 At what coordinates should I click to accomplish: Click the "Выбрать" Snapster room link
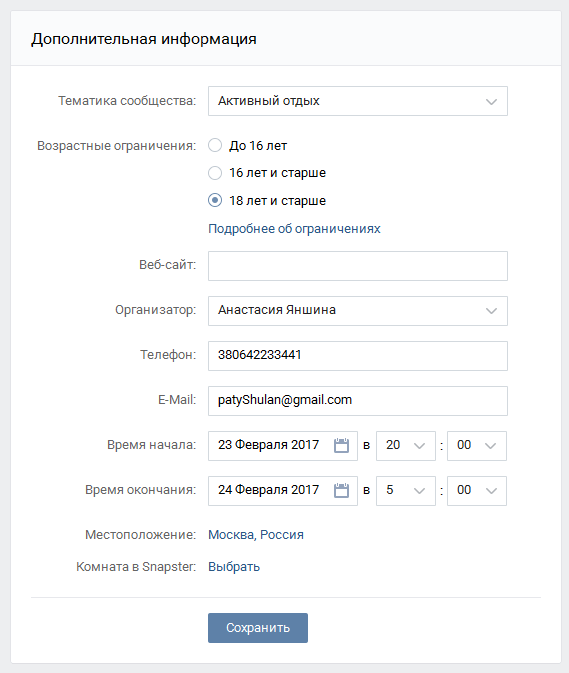click(234, 567)
